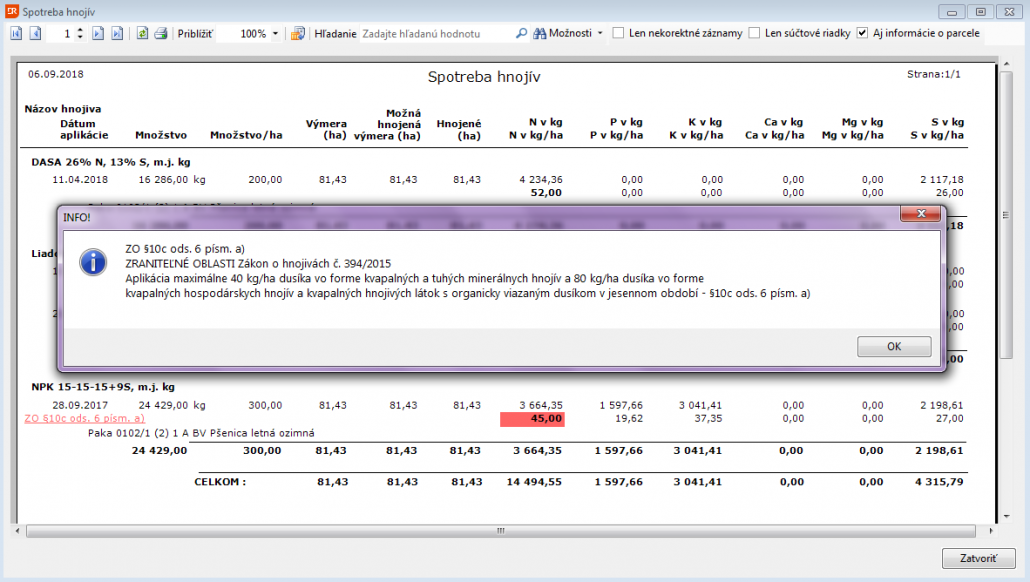The height and width of the screenshot is (582, 1030).
Task: Click the Strana:1/1 page indicator
Action: [x=933, y=74]
